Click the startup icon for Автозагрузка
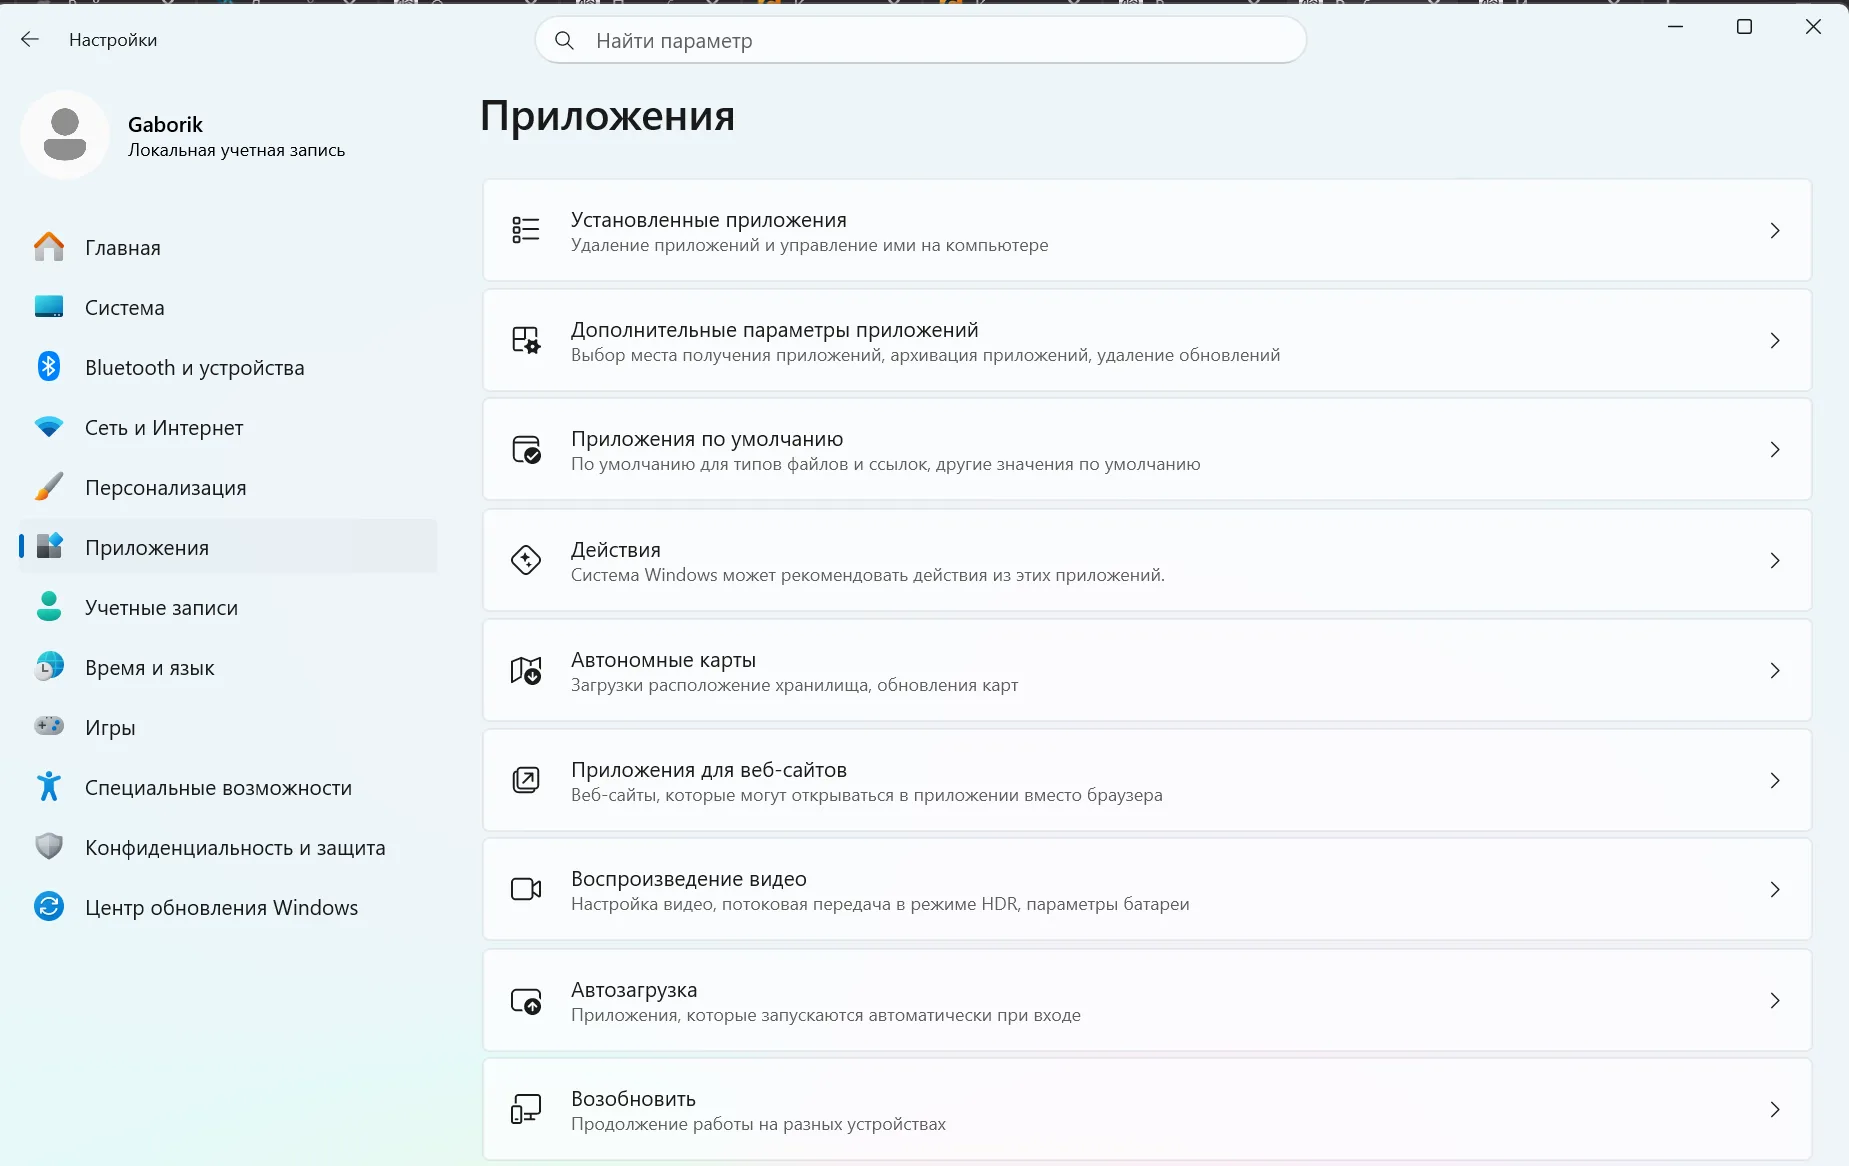 click(x=526, y=1000)
